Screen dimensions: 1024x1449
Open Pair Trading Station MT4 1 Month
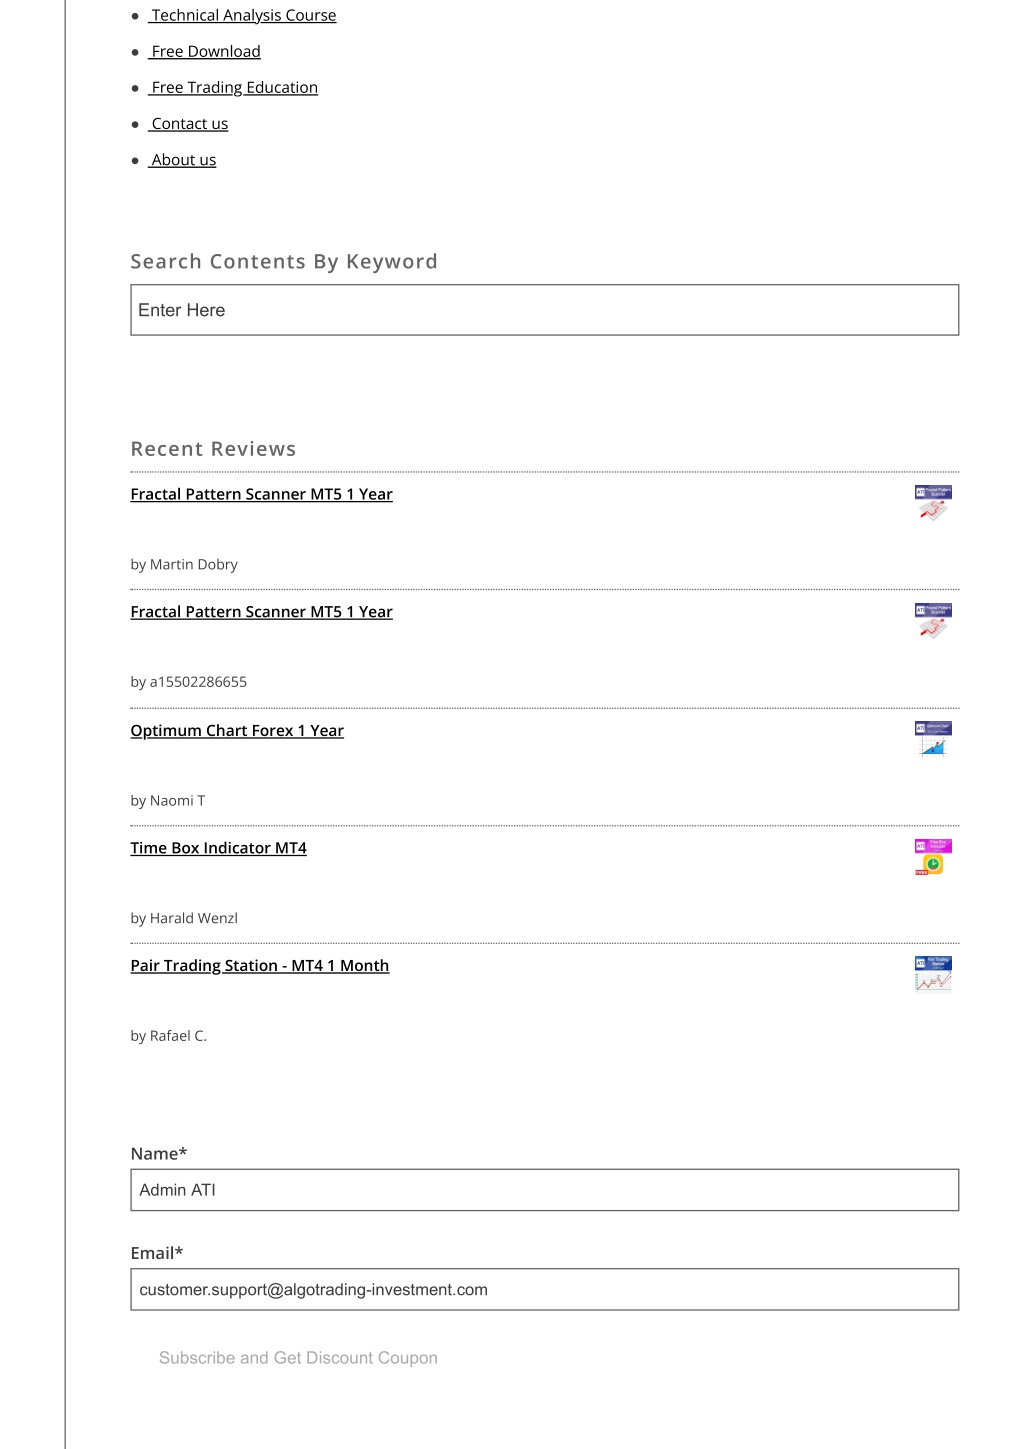click(260, 966)
